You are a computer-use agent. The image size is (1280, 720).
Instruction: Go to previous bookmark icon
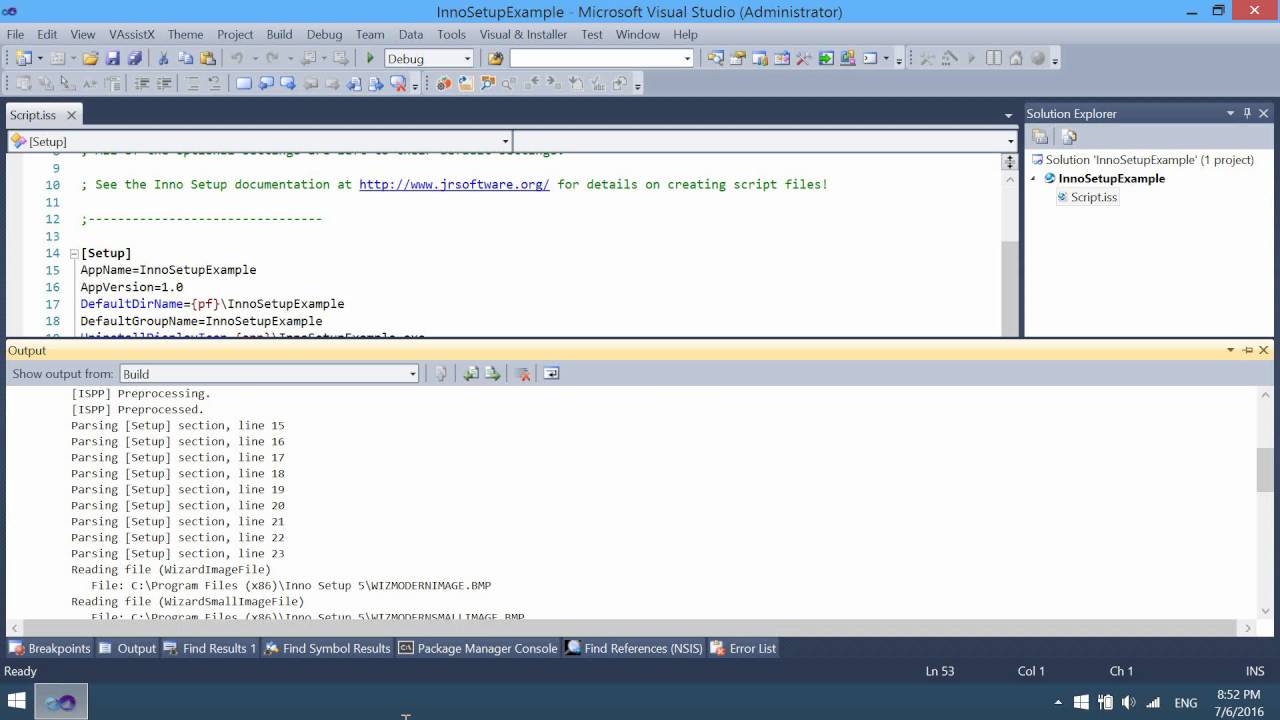click(265, 84)
